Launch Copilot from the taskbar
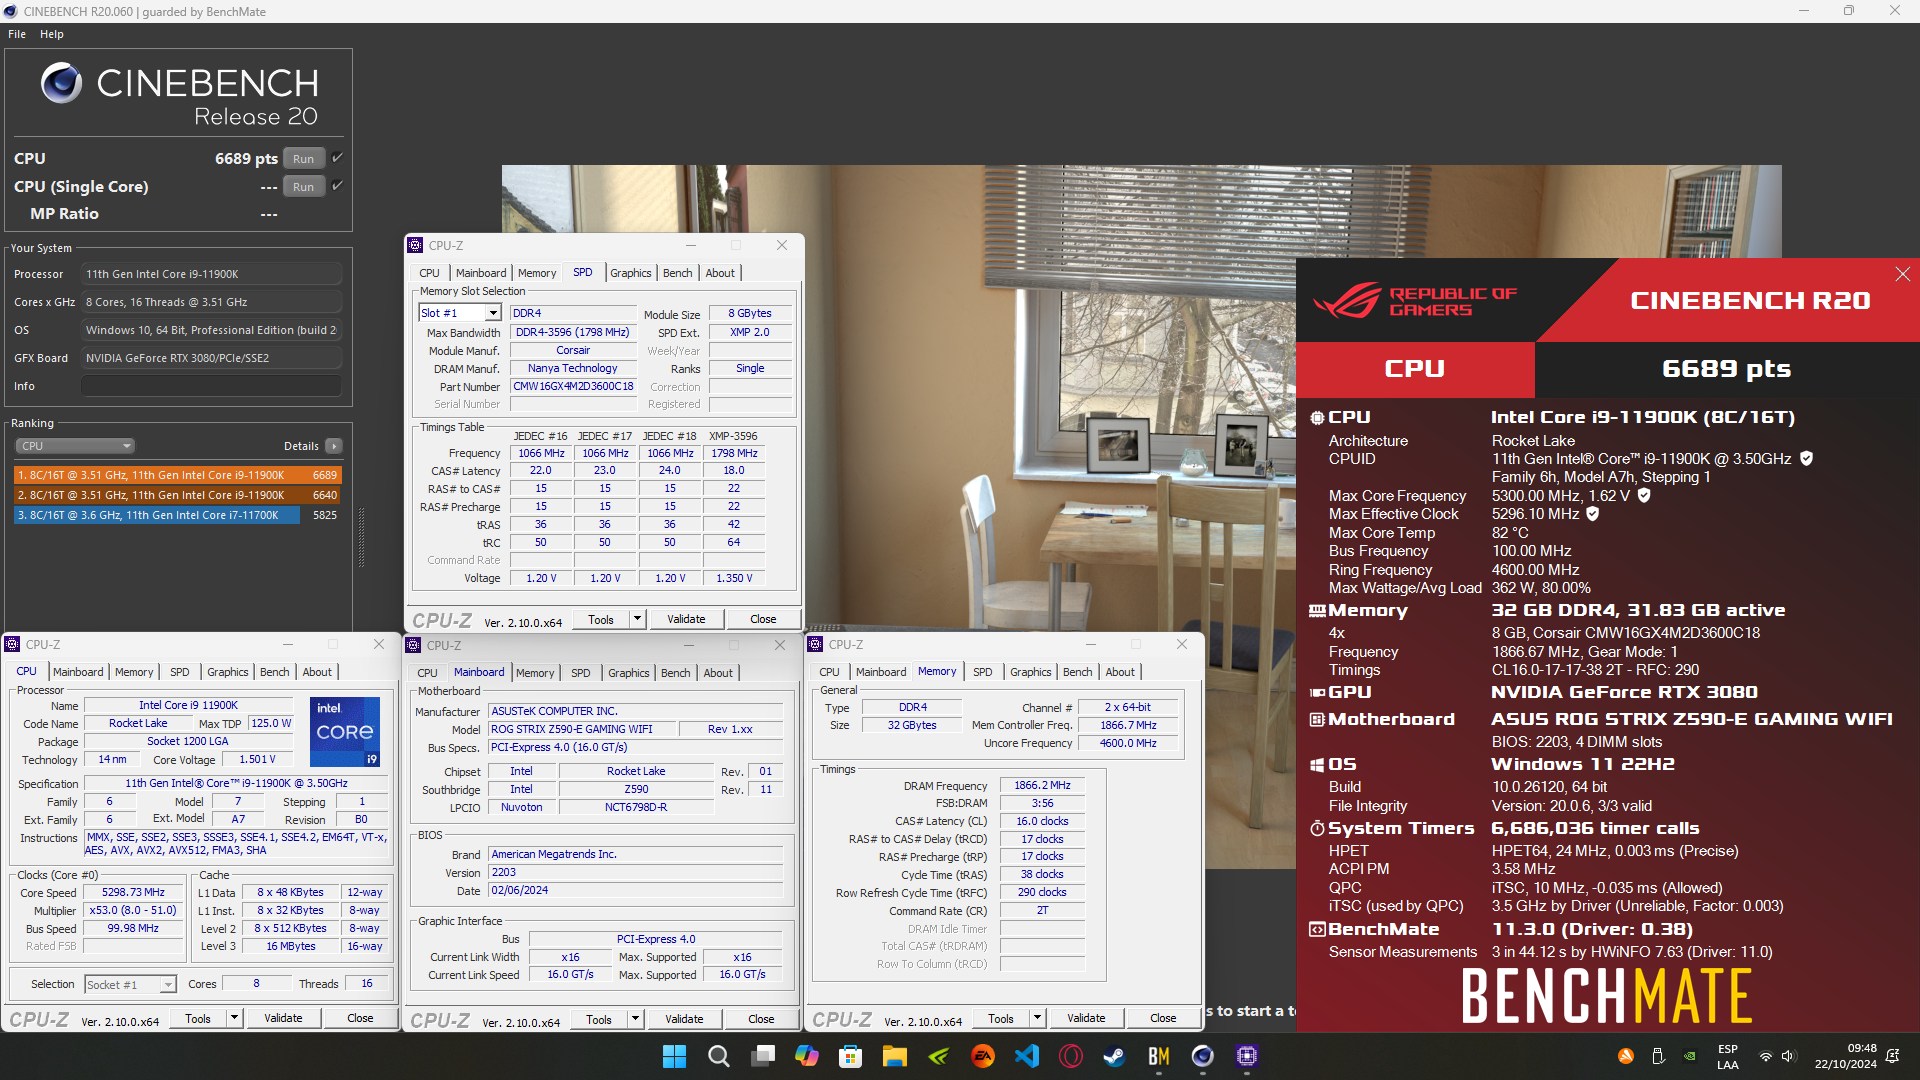1920x1080 pixels. (x=806, y=1056)
